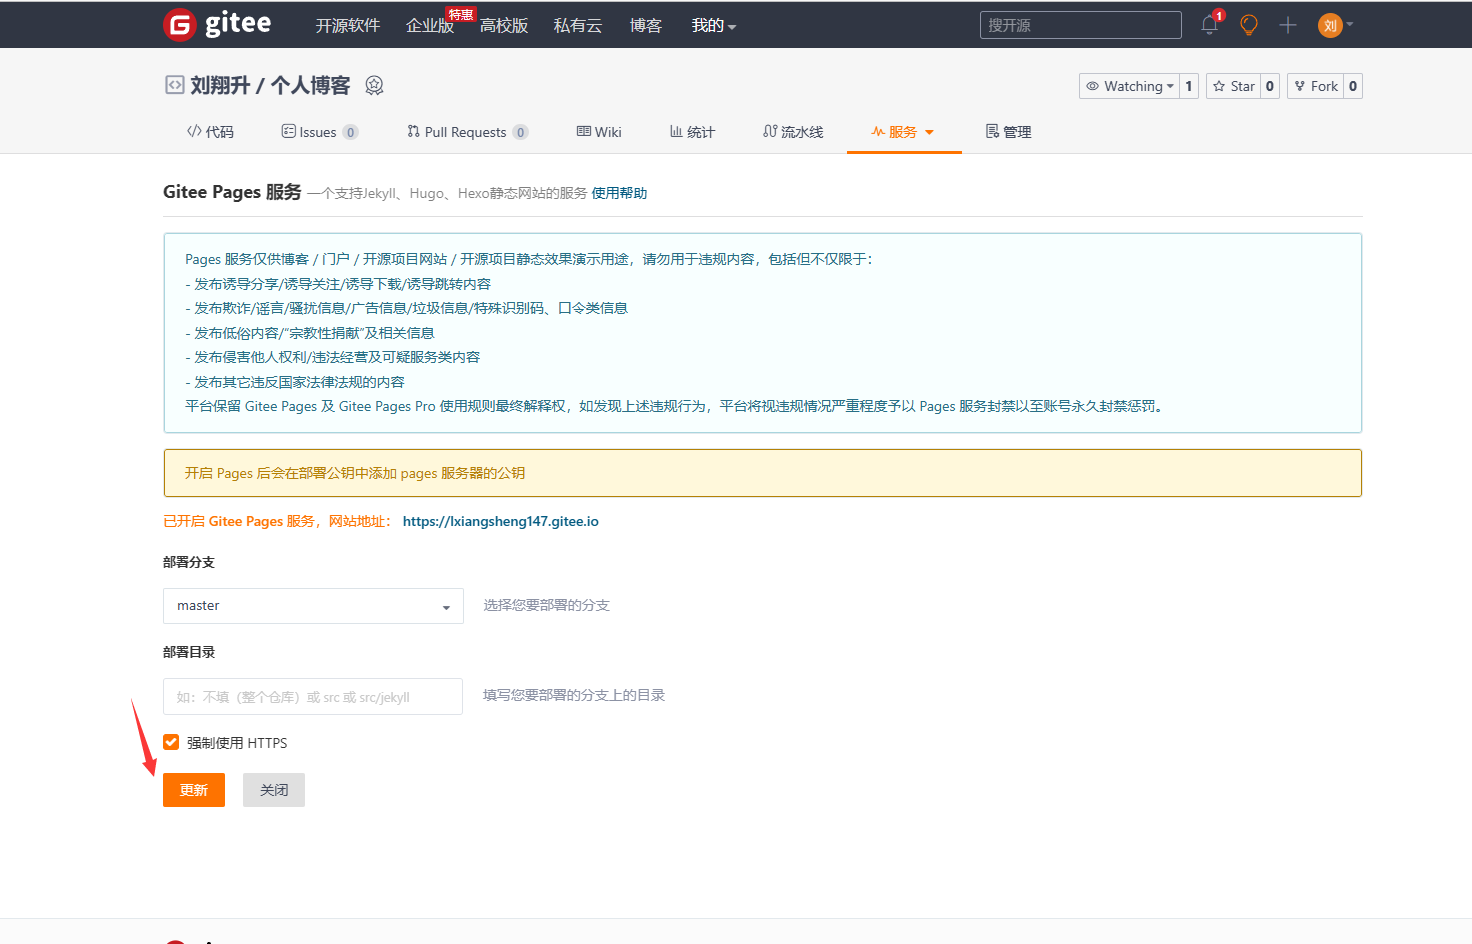The width and height of the screenshot is (1472, 944).
Task: Switch to the Issues tab
Action: (x=318, y=132)
